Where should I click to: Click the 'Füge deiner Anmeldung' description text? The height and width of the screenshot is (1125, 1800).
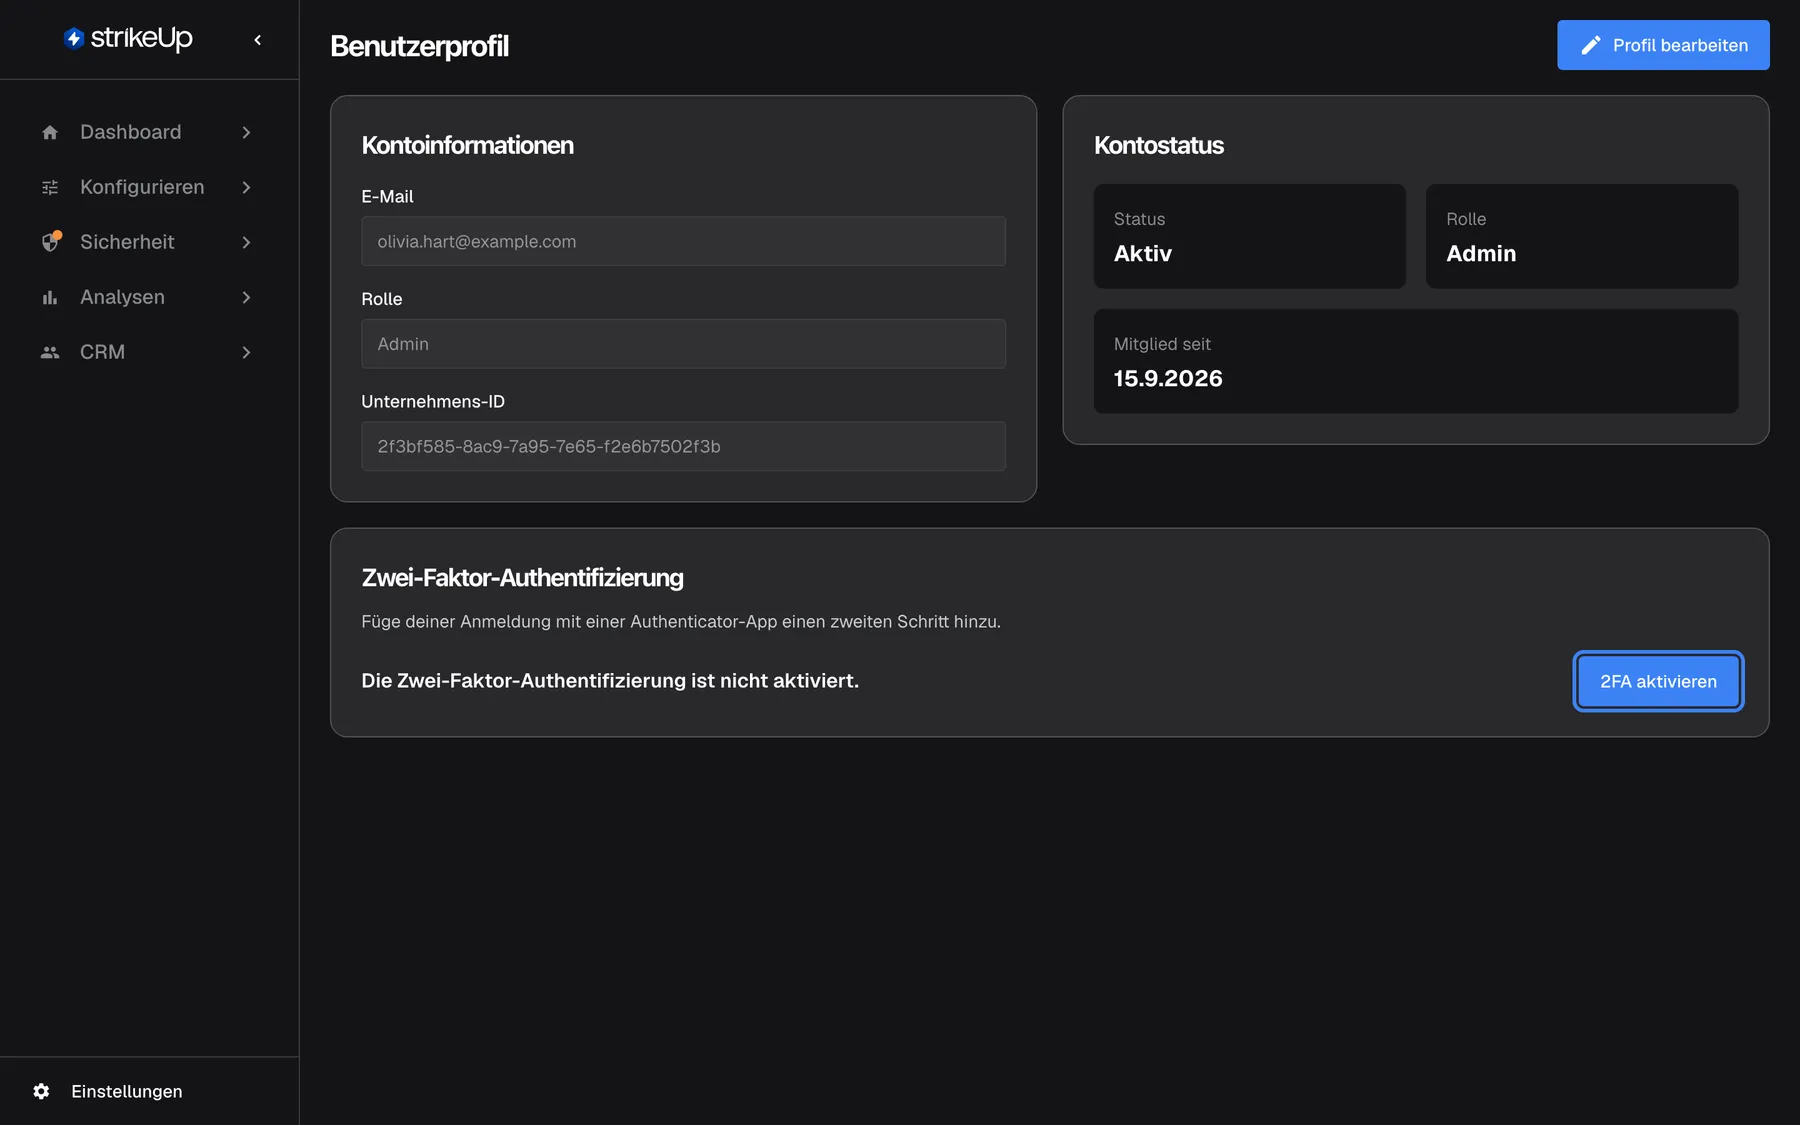[680, 621]
